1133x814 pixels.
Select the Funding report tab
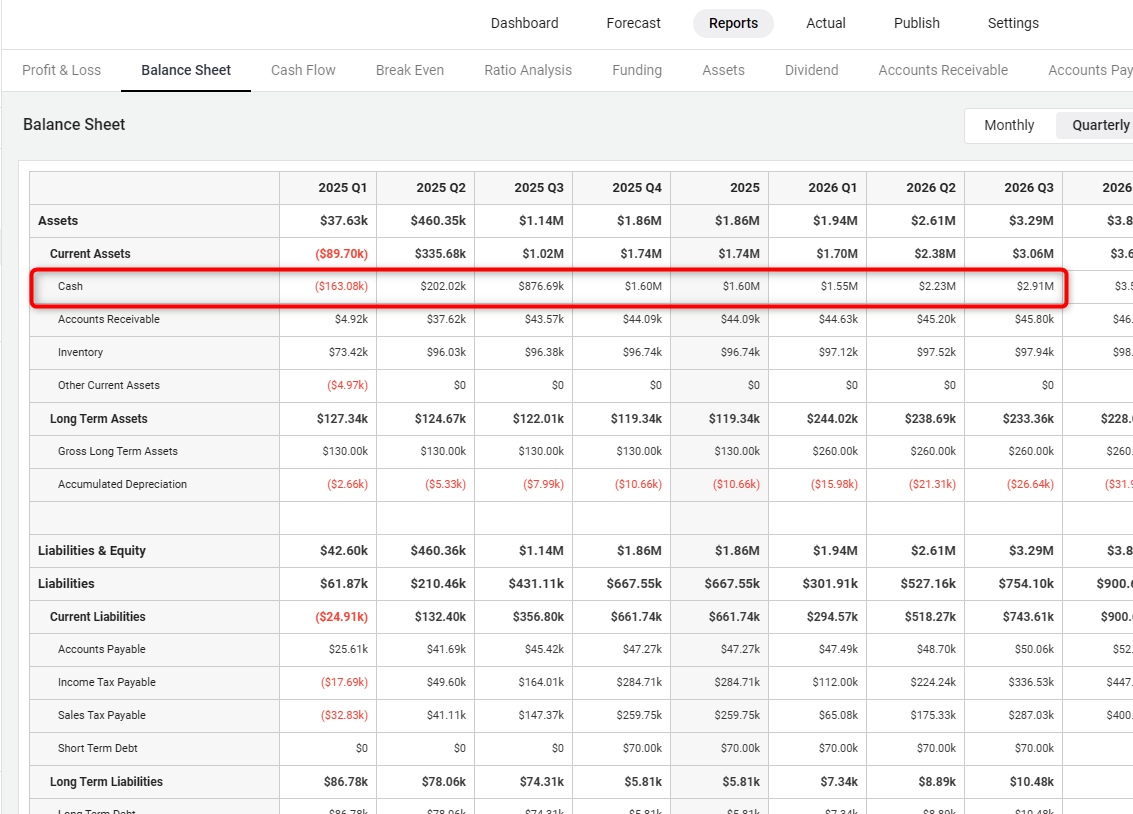click(637, 70)
